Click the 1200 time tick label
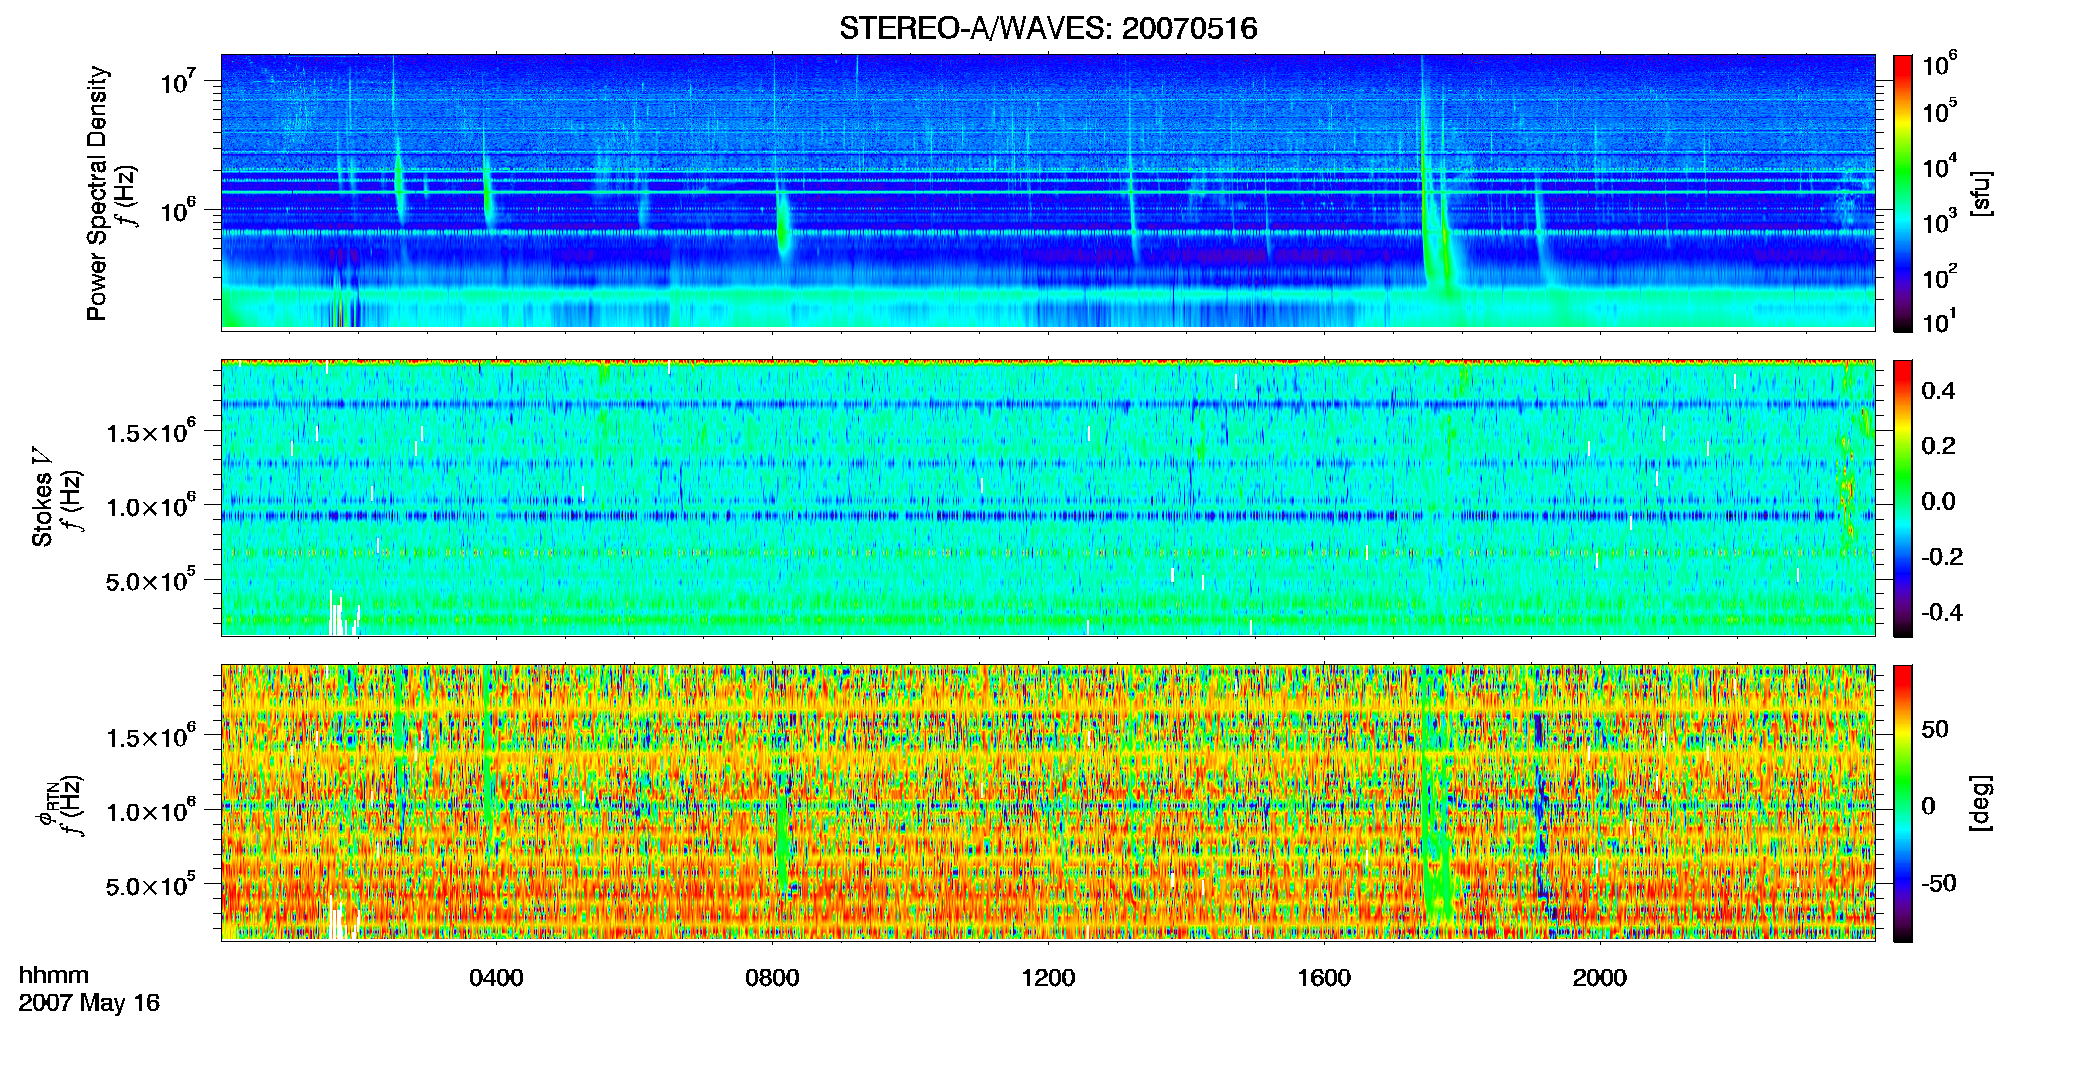2096x1080 pixels. coord(1048,978)
